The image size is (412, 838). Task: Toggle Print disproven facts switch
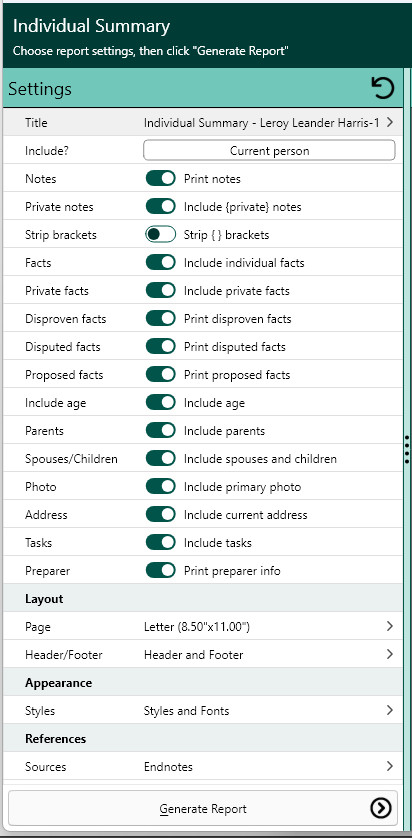[x=160, y=319]
